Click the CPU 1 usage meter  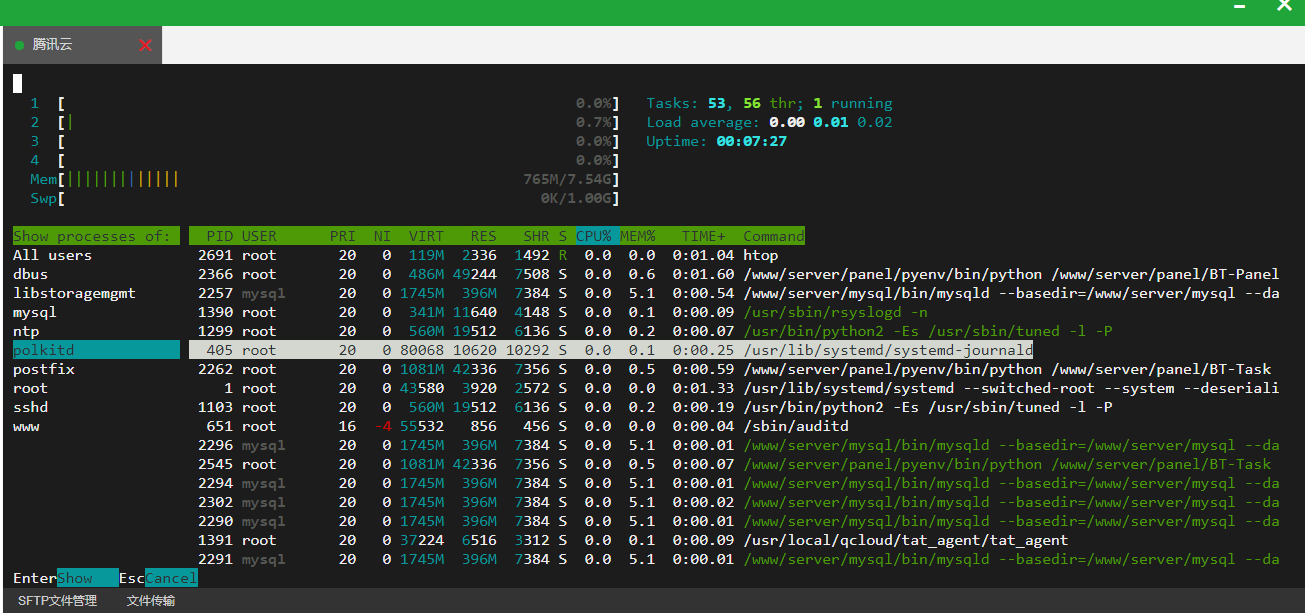point(325,103)
